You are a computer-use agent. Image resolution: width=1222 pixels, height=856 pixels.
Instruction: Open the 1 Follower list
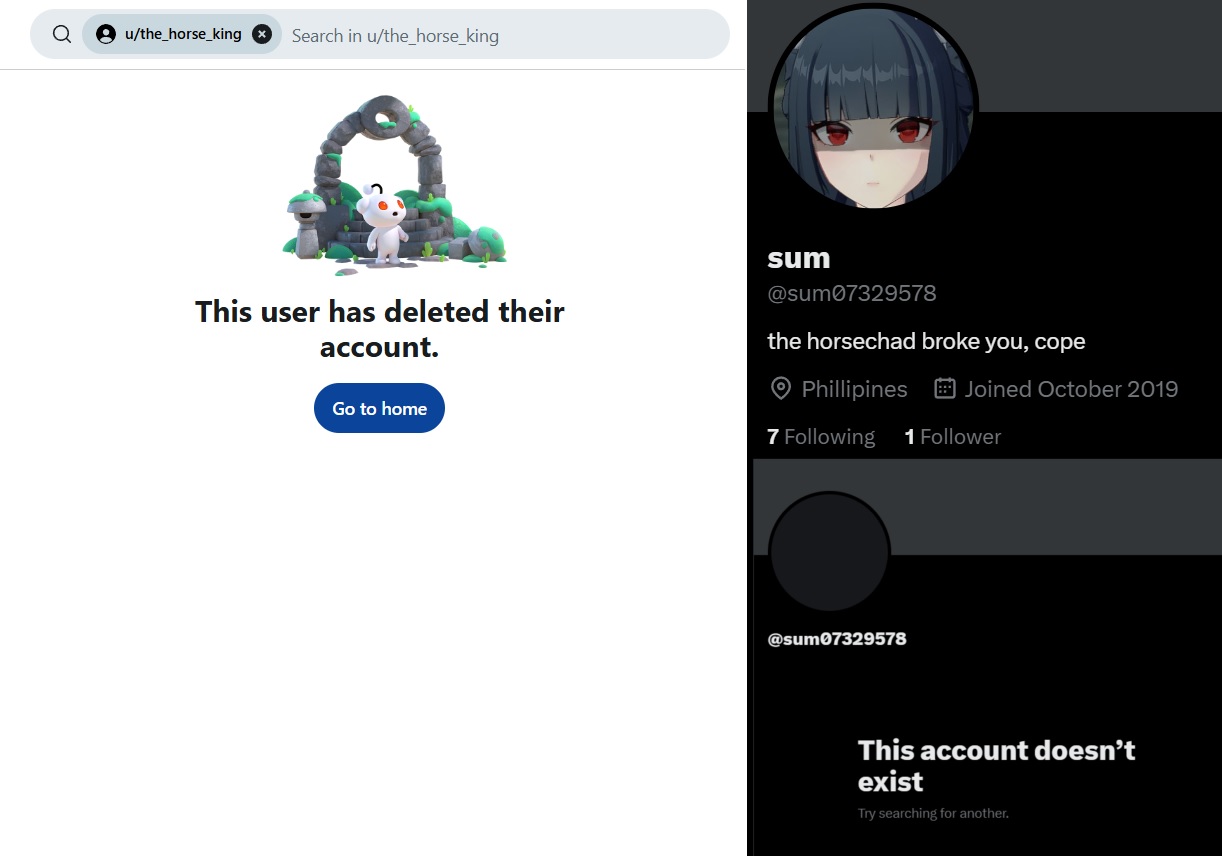point(953,437)
